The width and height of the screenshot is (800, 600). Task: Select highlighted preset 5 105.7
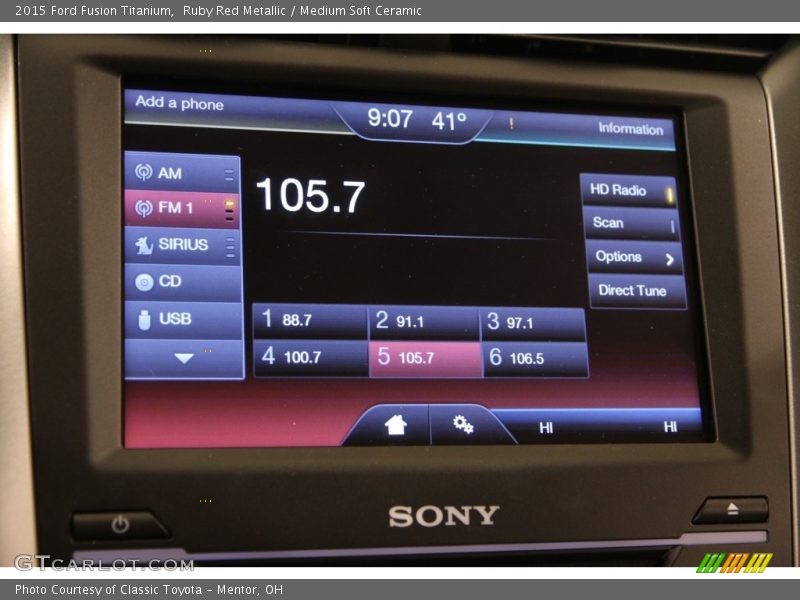click(425, 358)
